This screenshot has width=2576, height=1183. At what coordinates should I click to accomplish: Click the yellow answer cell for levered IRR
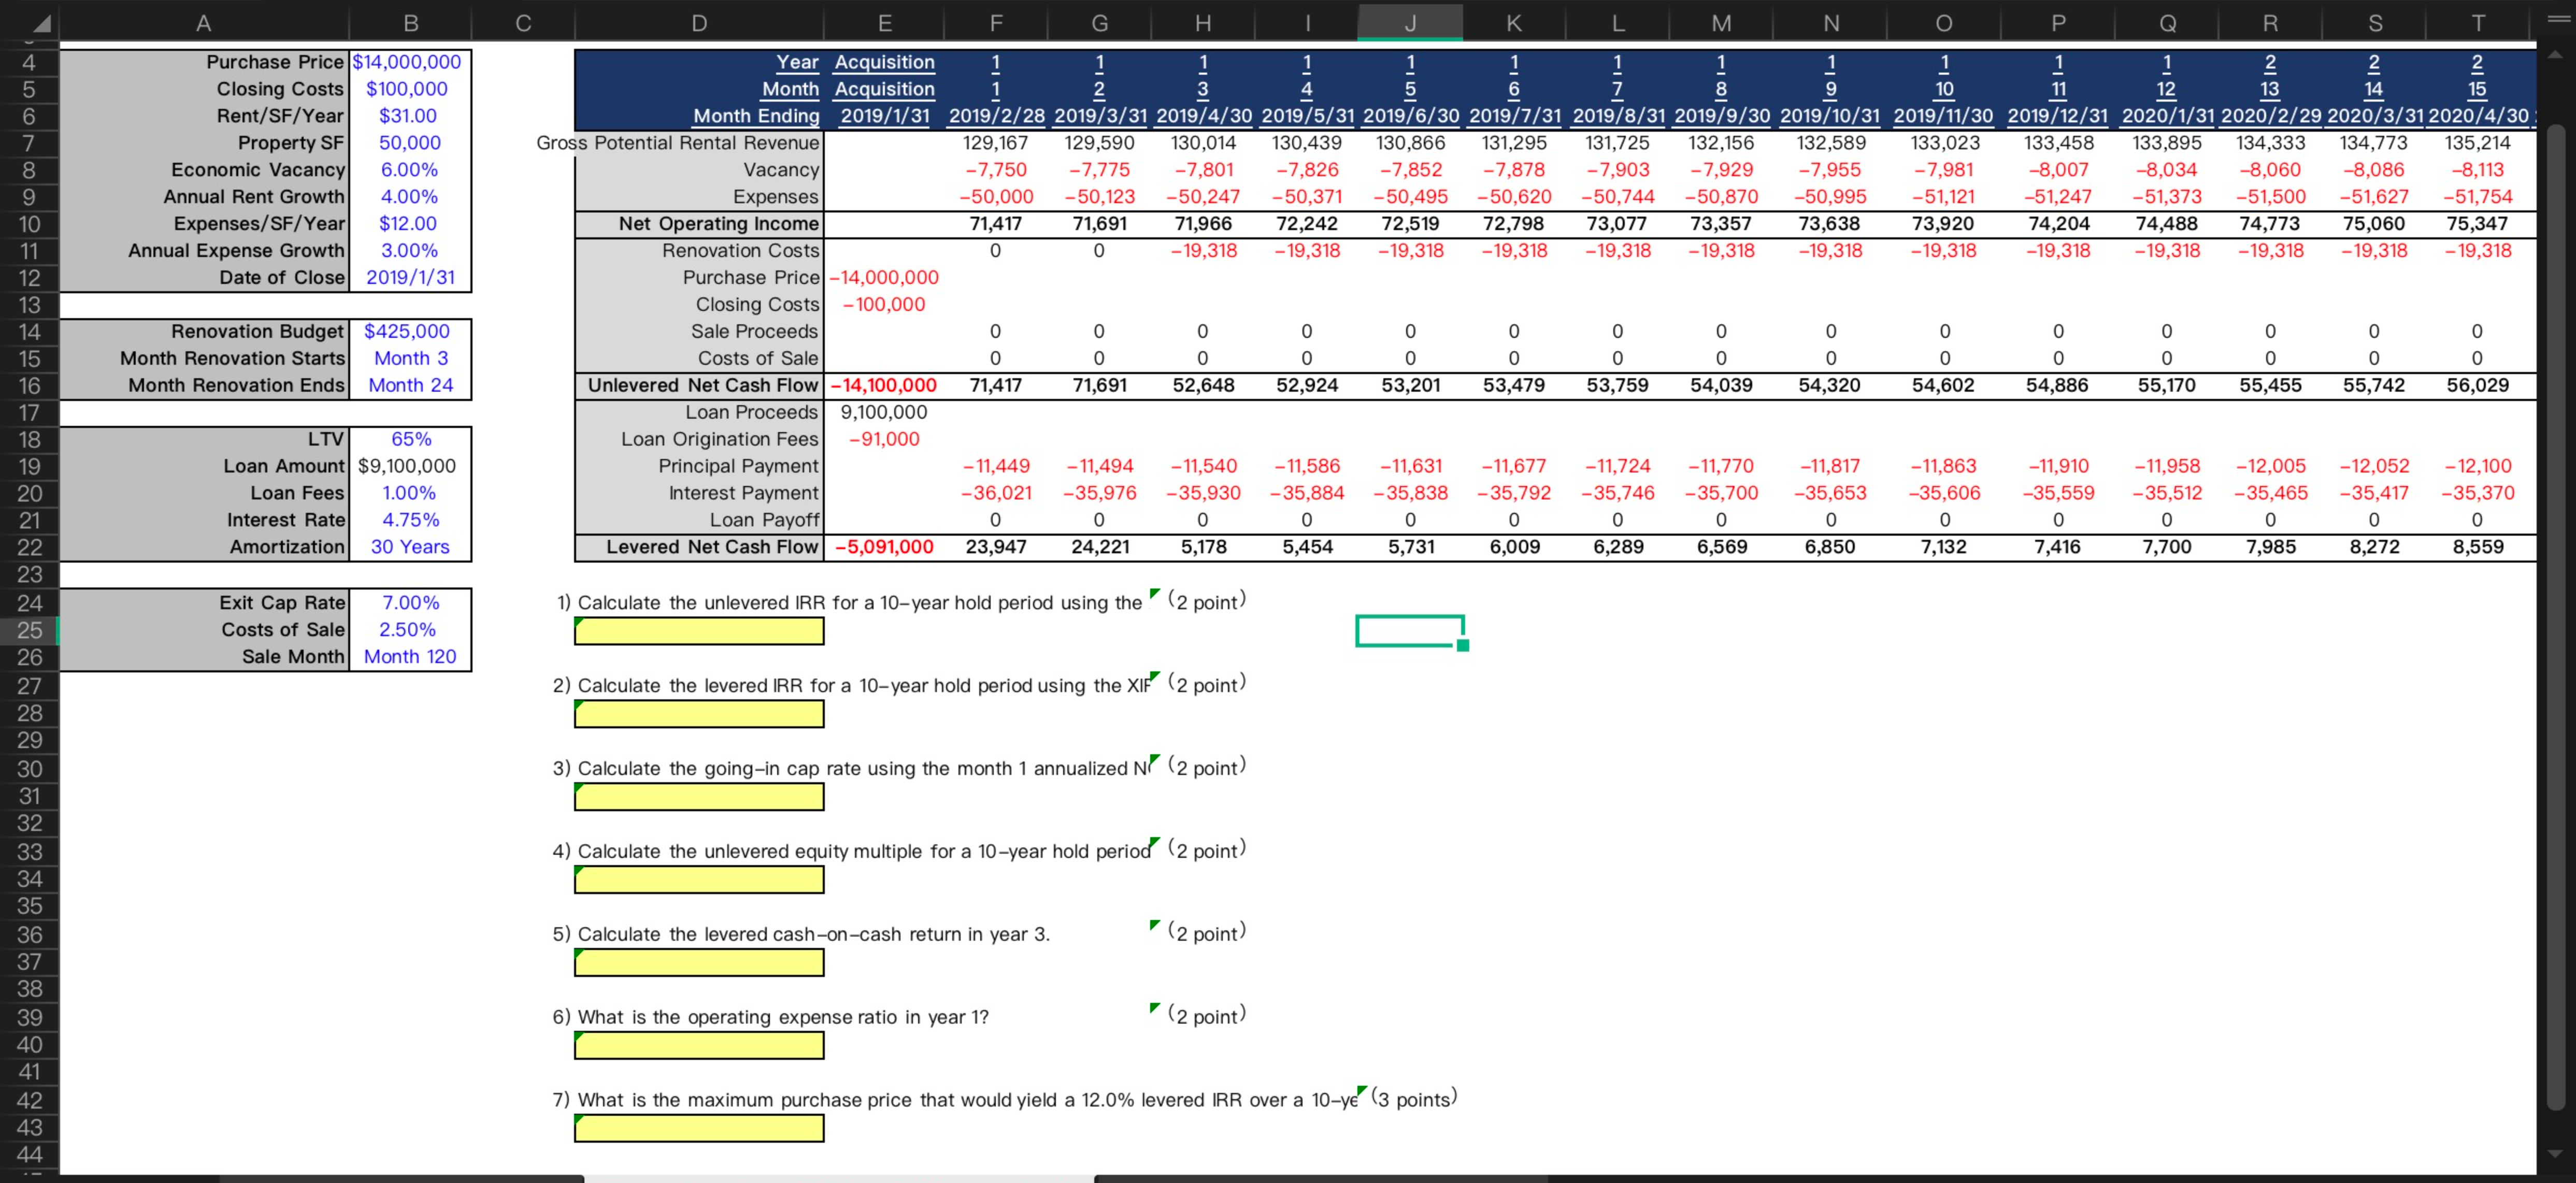pos(699,714)
